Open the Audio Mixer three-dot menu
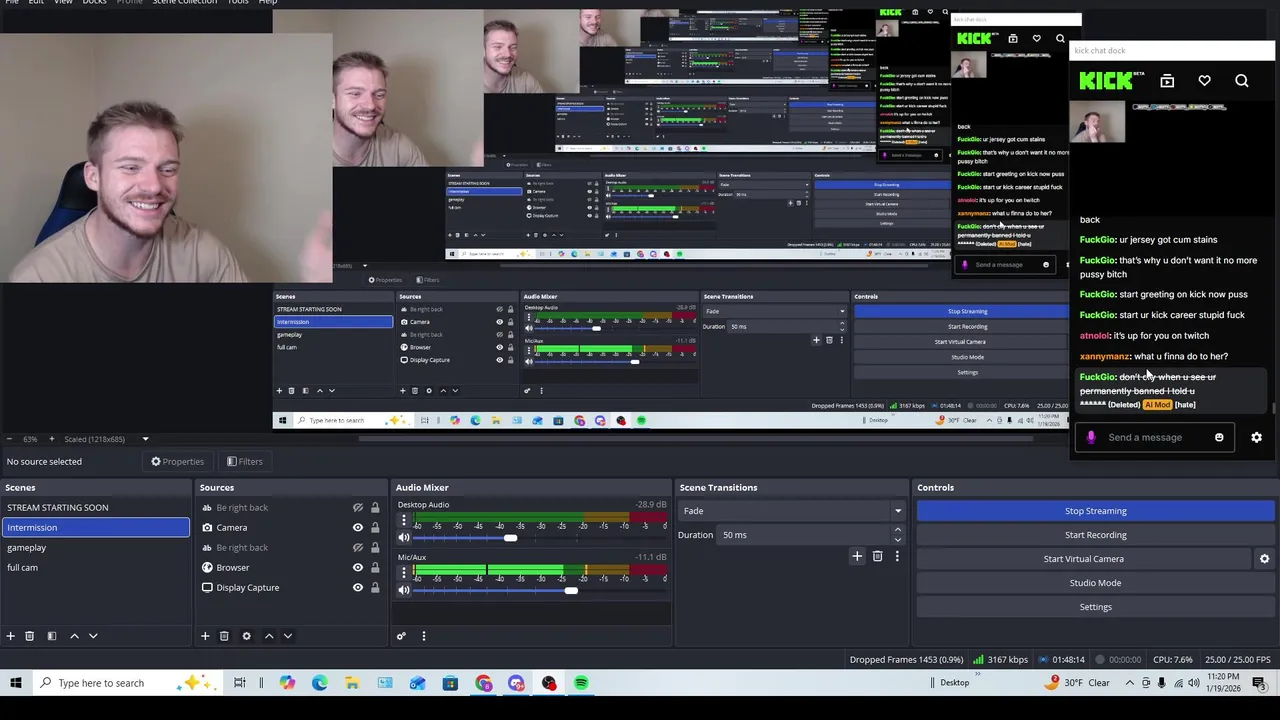Image resolution: width=1280 pixels, height=720 pixels. pyautogui.click(x=423, y=636)
